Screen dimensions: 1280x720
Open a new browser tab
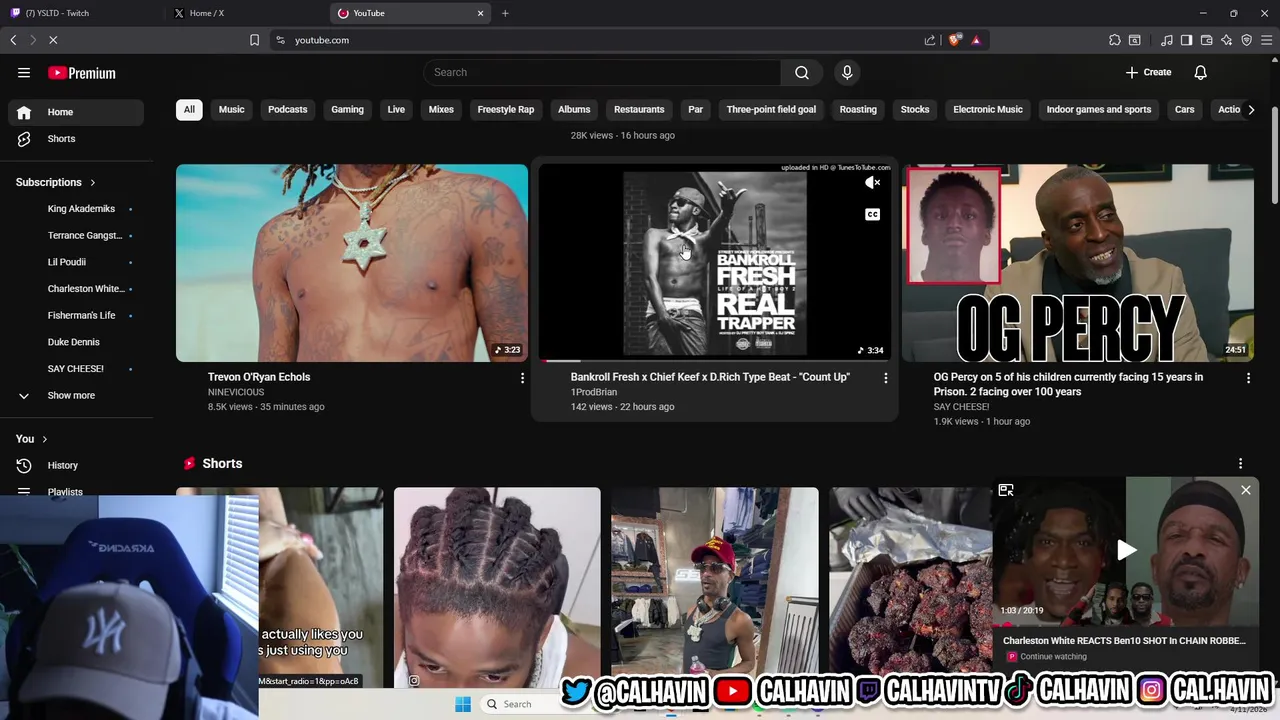505,13
